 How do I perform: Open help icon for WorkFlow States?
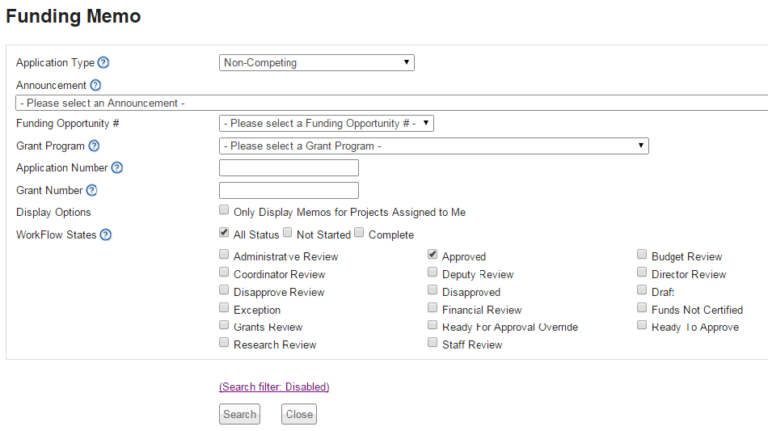(x=106, y=235)
